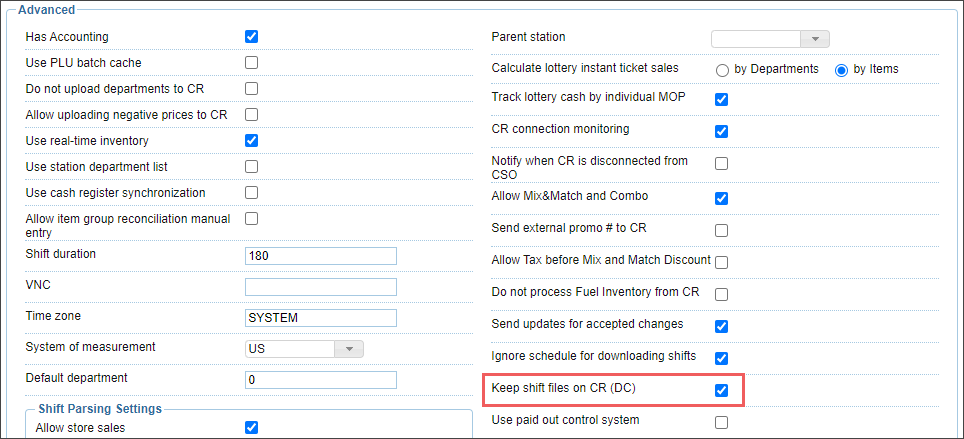This screenshot has width=964, height=439.
Task: Select lottery calculation by Departments
Action: click(722, 70)
